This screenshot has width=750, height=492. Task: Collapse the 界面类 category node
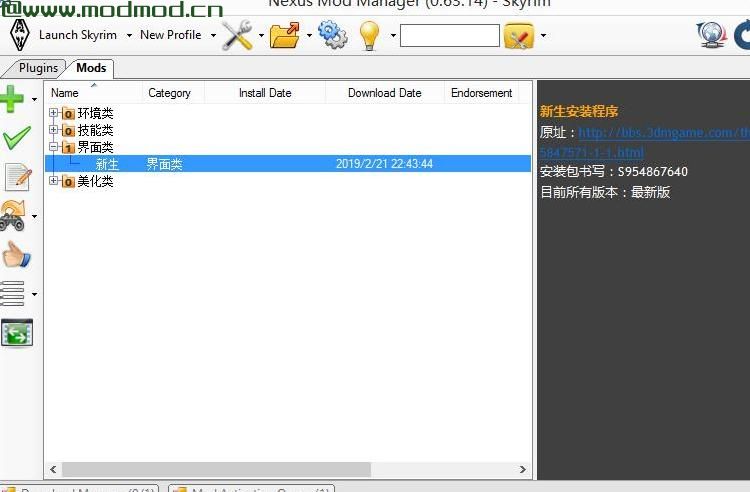[x=54, y=146]
